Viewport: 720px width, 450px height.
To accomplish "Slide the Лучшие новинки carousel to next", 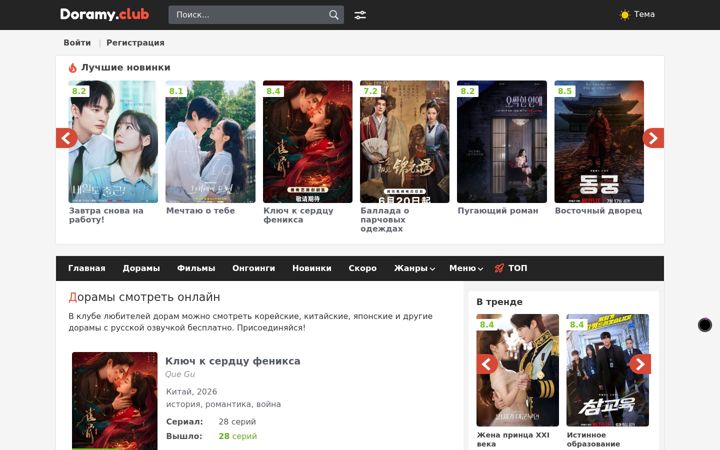I will (x=653, y=138).
